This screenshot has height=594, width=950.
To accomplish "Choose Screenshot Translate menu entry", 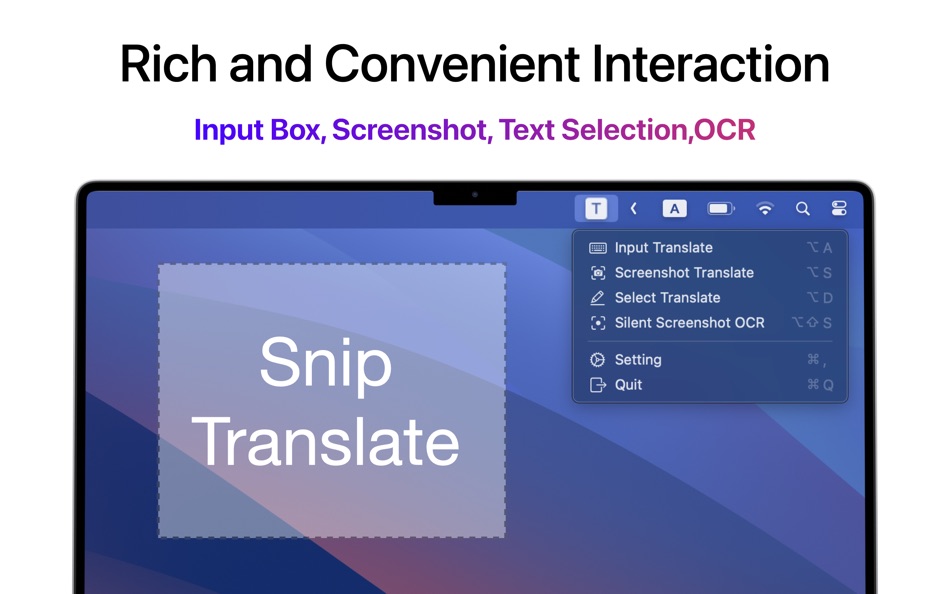I will coord(710,273).
